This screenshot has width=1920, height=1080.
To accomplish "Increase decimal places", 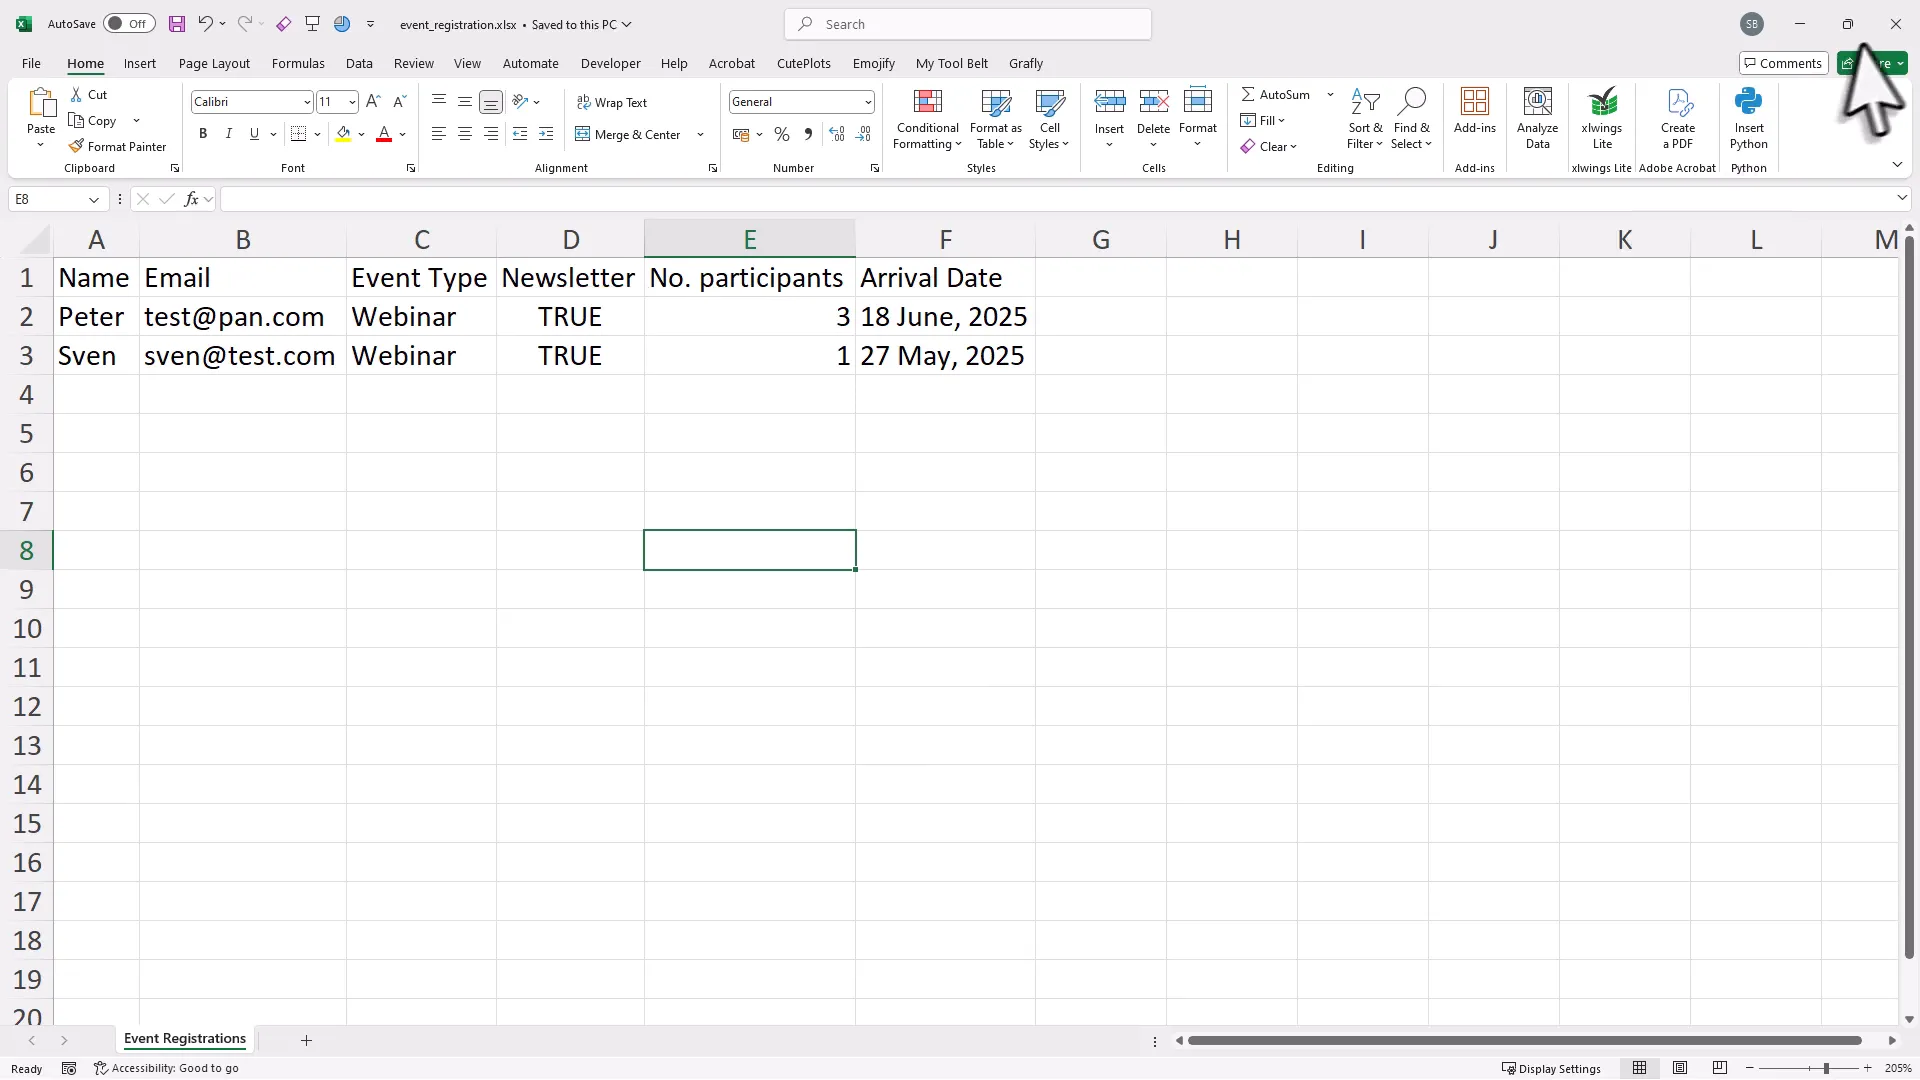I will (x=837, y=134).
